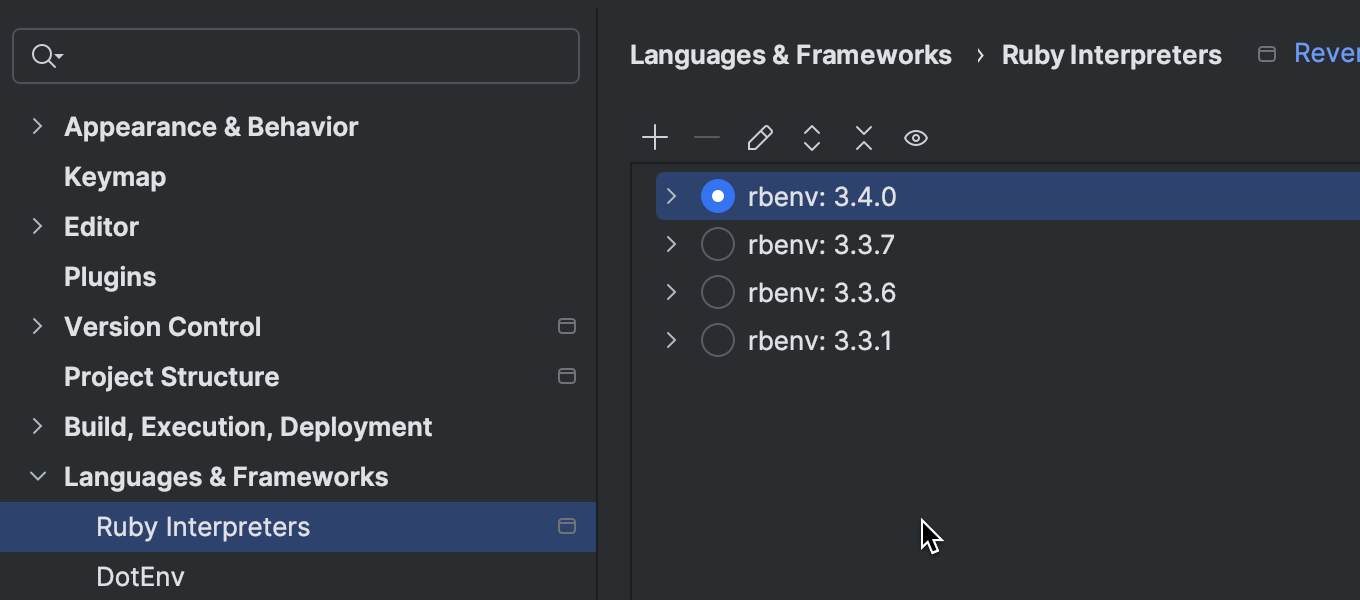Click the Revert link in header
The width and height of the screenshot is (1360, 600).
(x=1326, y=54)
